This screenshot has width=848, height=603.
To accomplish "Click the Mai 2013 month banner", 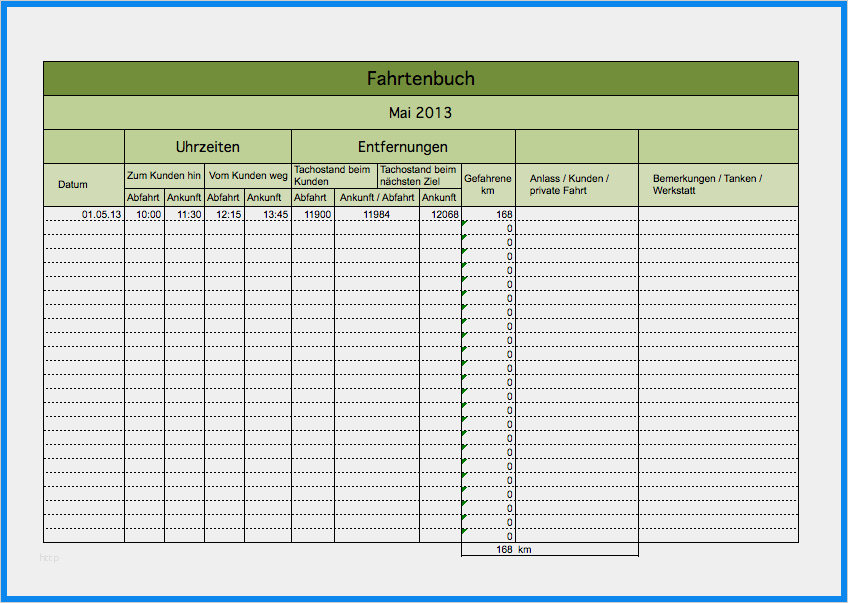I will click(x=420, y=113).
